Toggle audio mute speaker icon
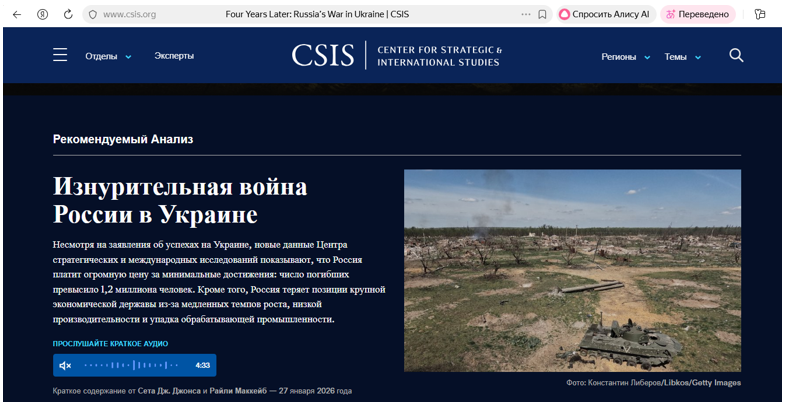This screenshot has height=402, width=786. click(65, 365)
